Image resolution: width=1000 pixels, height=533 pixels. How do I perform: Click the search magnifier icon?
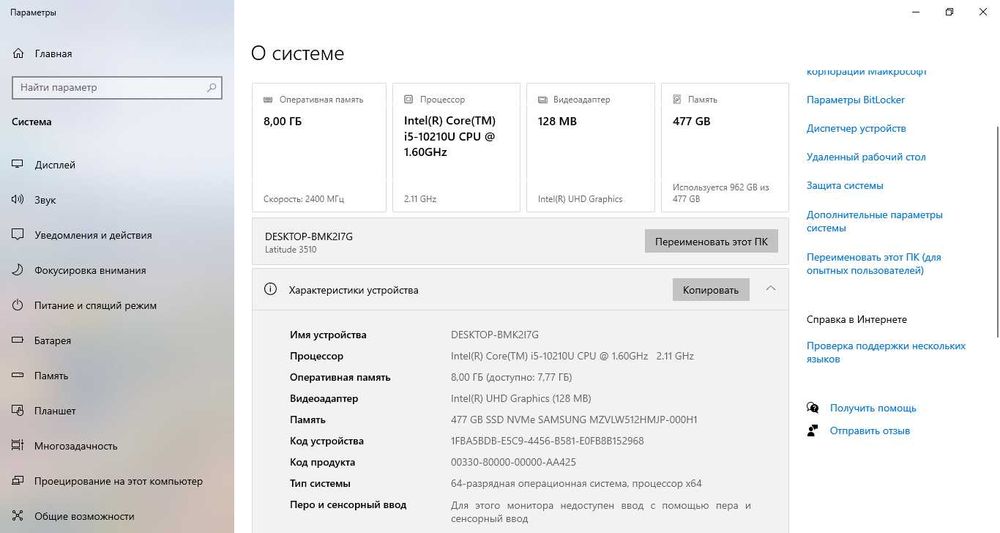211,87
